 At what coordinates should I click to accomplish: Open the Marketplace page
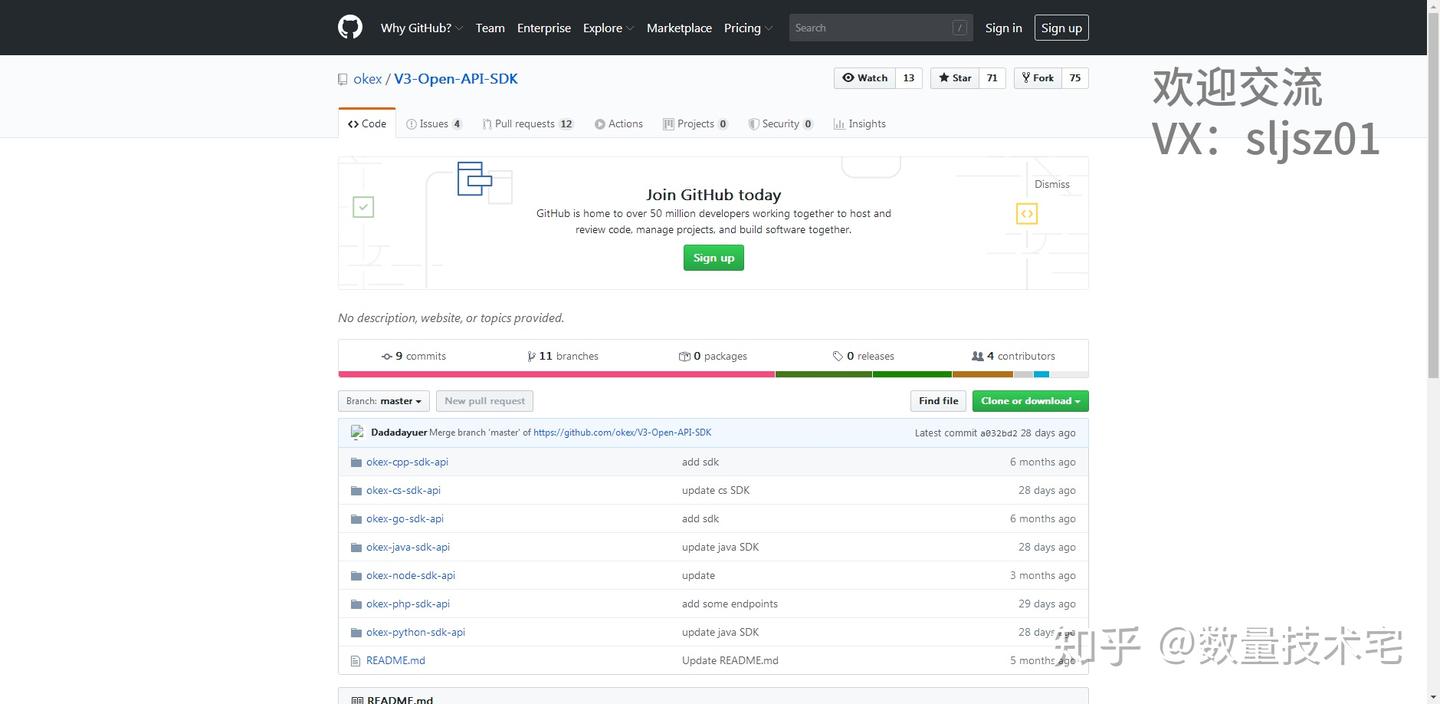pos(679,28)
